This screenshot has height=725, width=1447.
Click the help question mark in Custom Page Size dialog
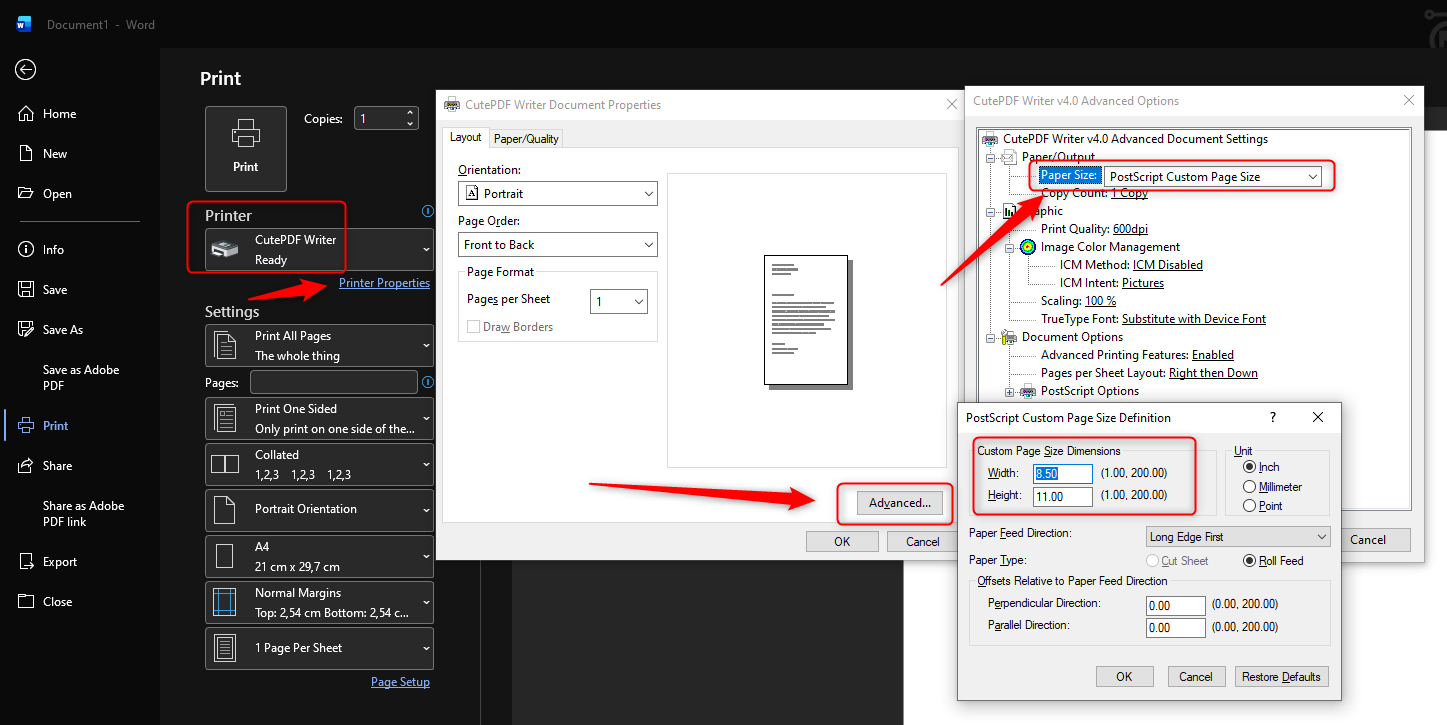pos(1273,417)
